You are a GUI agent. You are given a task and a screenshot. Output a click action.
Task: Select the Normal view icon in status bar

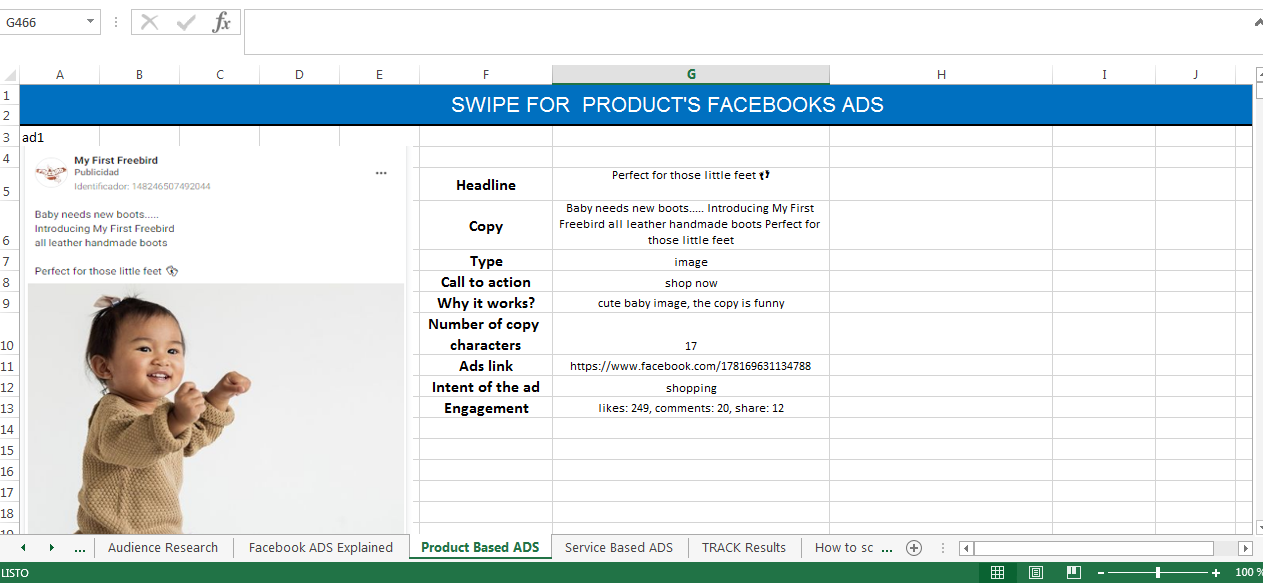(997, 571)
